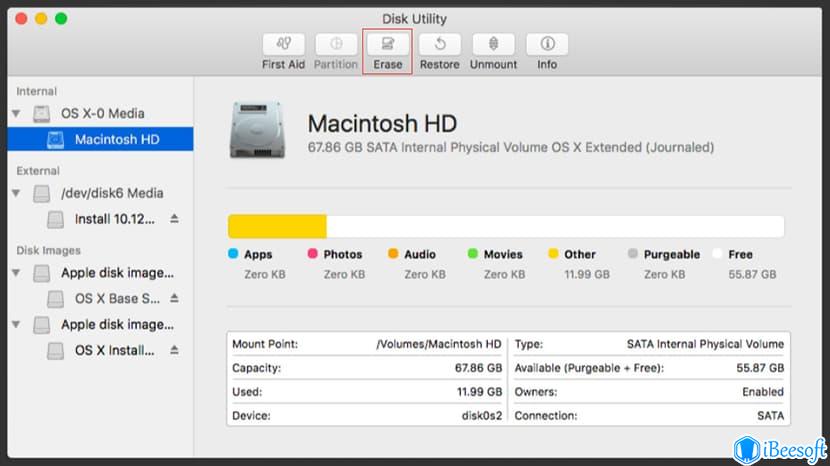Image resolution: width=830 pixels, height=466 pixels.
Task: Select Macintosh HD in the sidebar
Action: point(101,139)
